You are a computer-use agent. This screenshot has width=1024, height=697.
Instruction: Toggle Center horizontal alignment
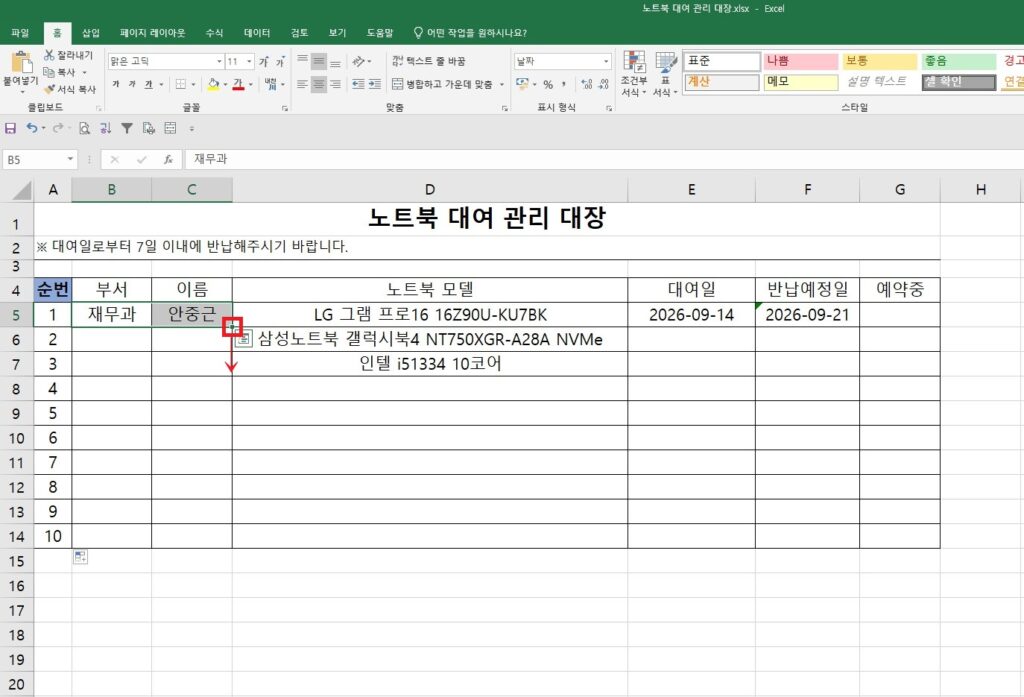319,84
